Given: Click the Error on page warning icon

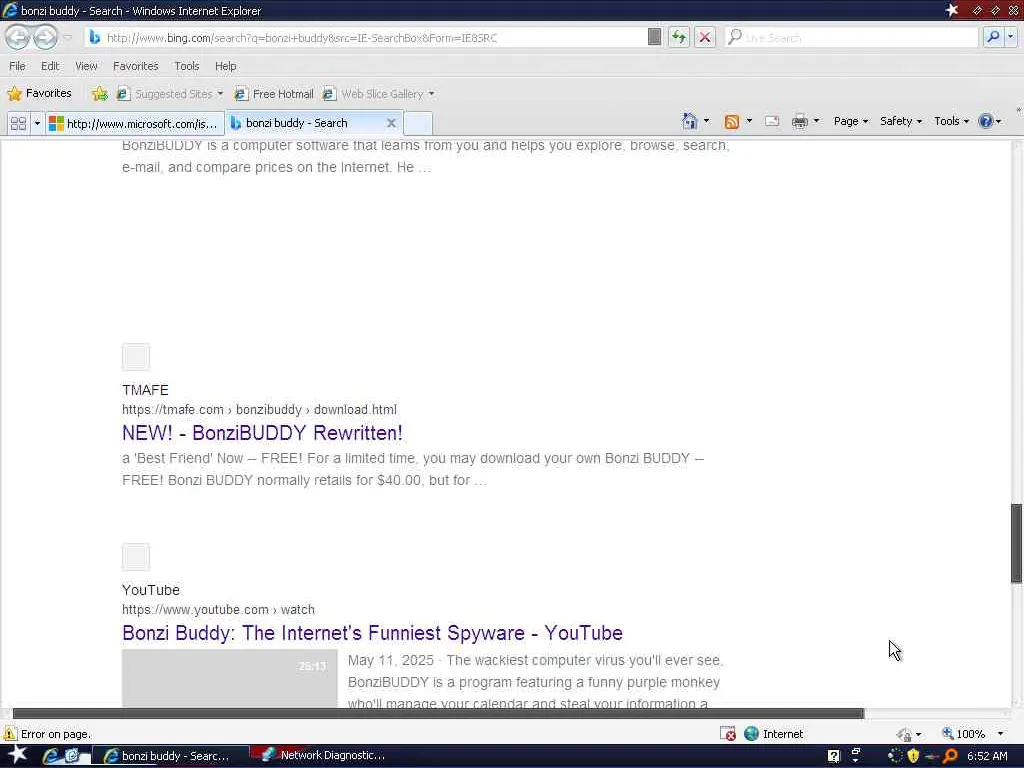Looking at the screenshot, I should tap(9, 733).
